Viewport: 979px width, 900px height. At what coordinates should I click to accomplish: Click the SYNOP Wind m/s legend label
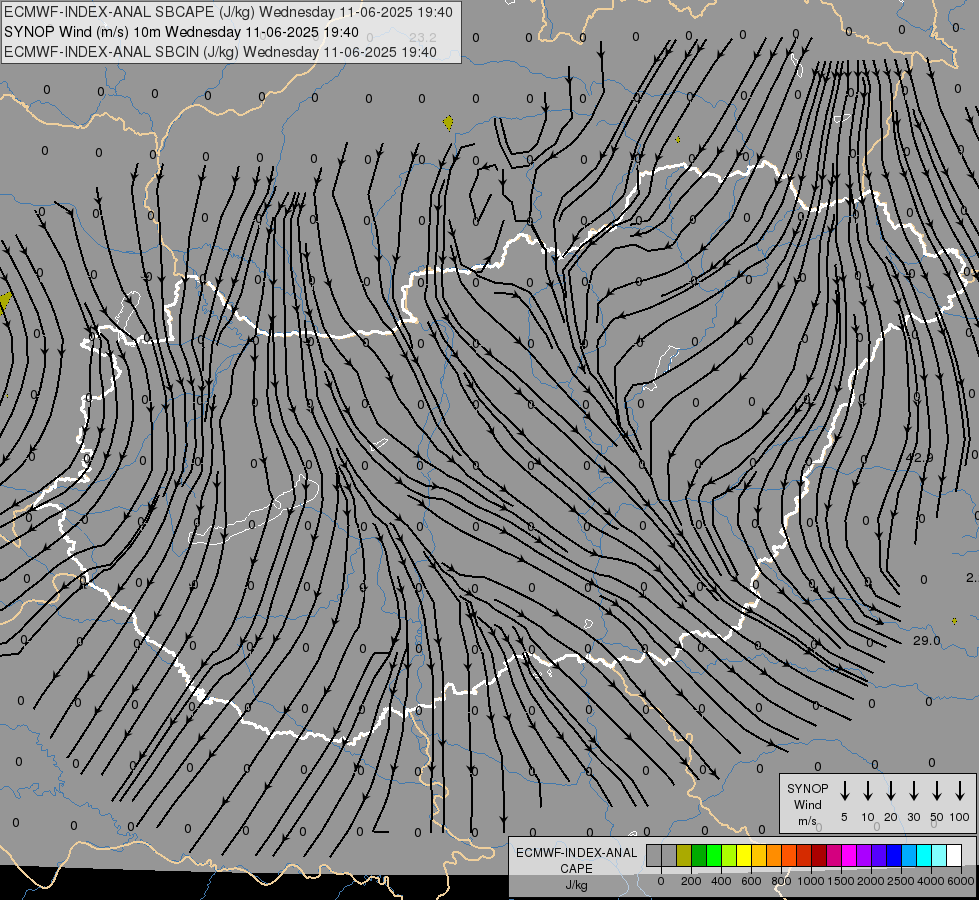[807, 804]
